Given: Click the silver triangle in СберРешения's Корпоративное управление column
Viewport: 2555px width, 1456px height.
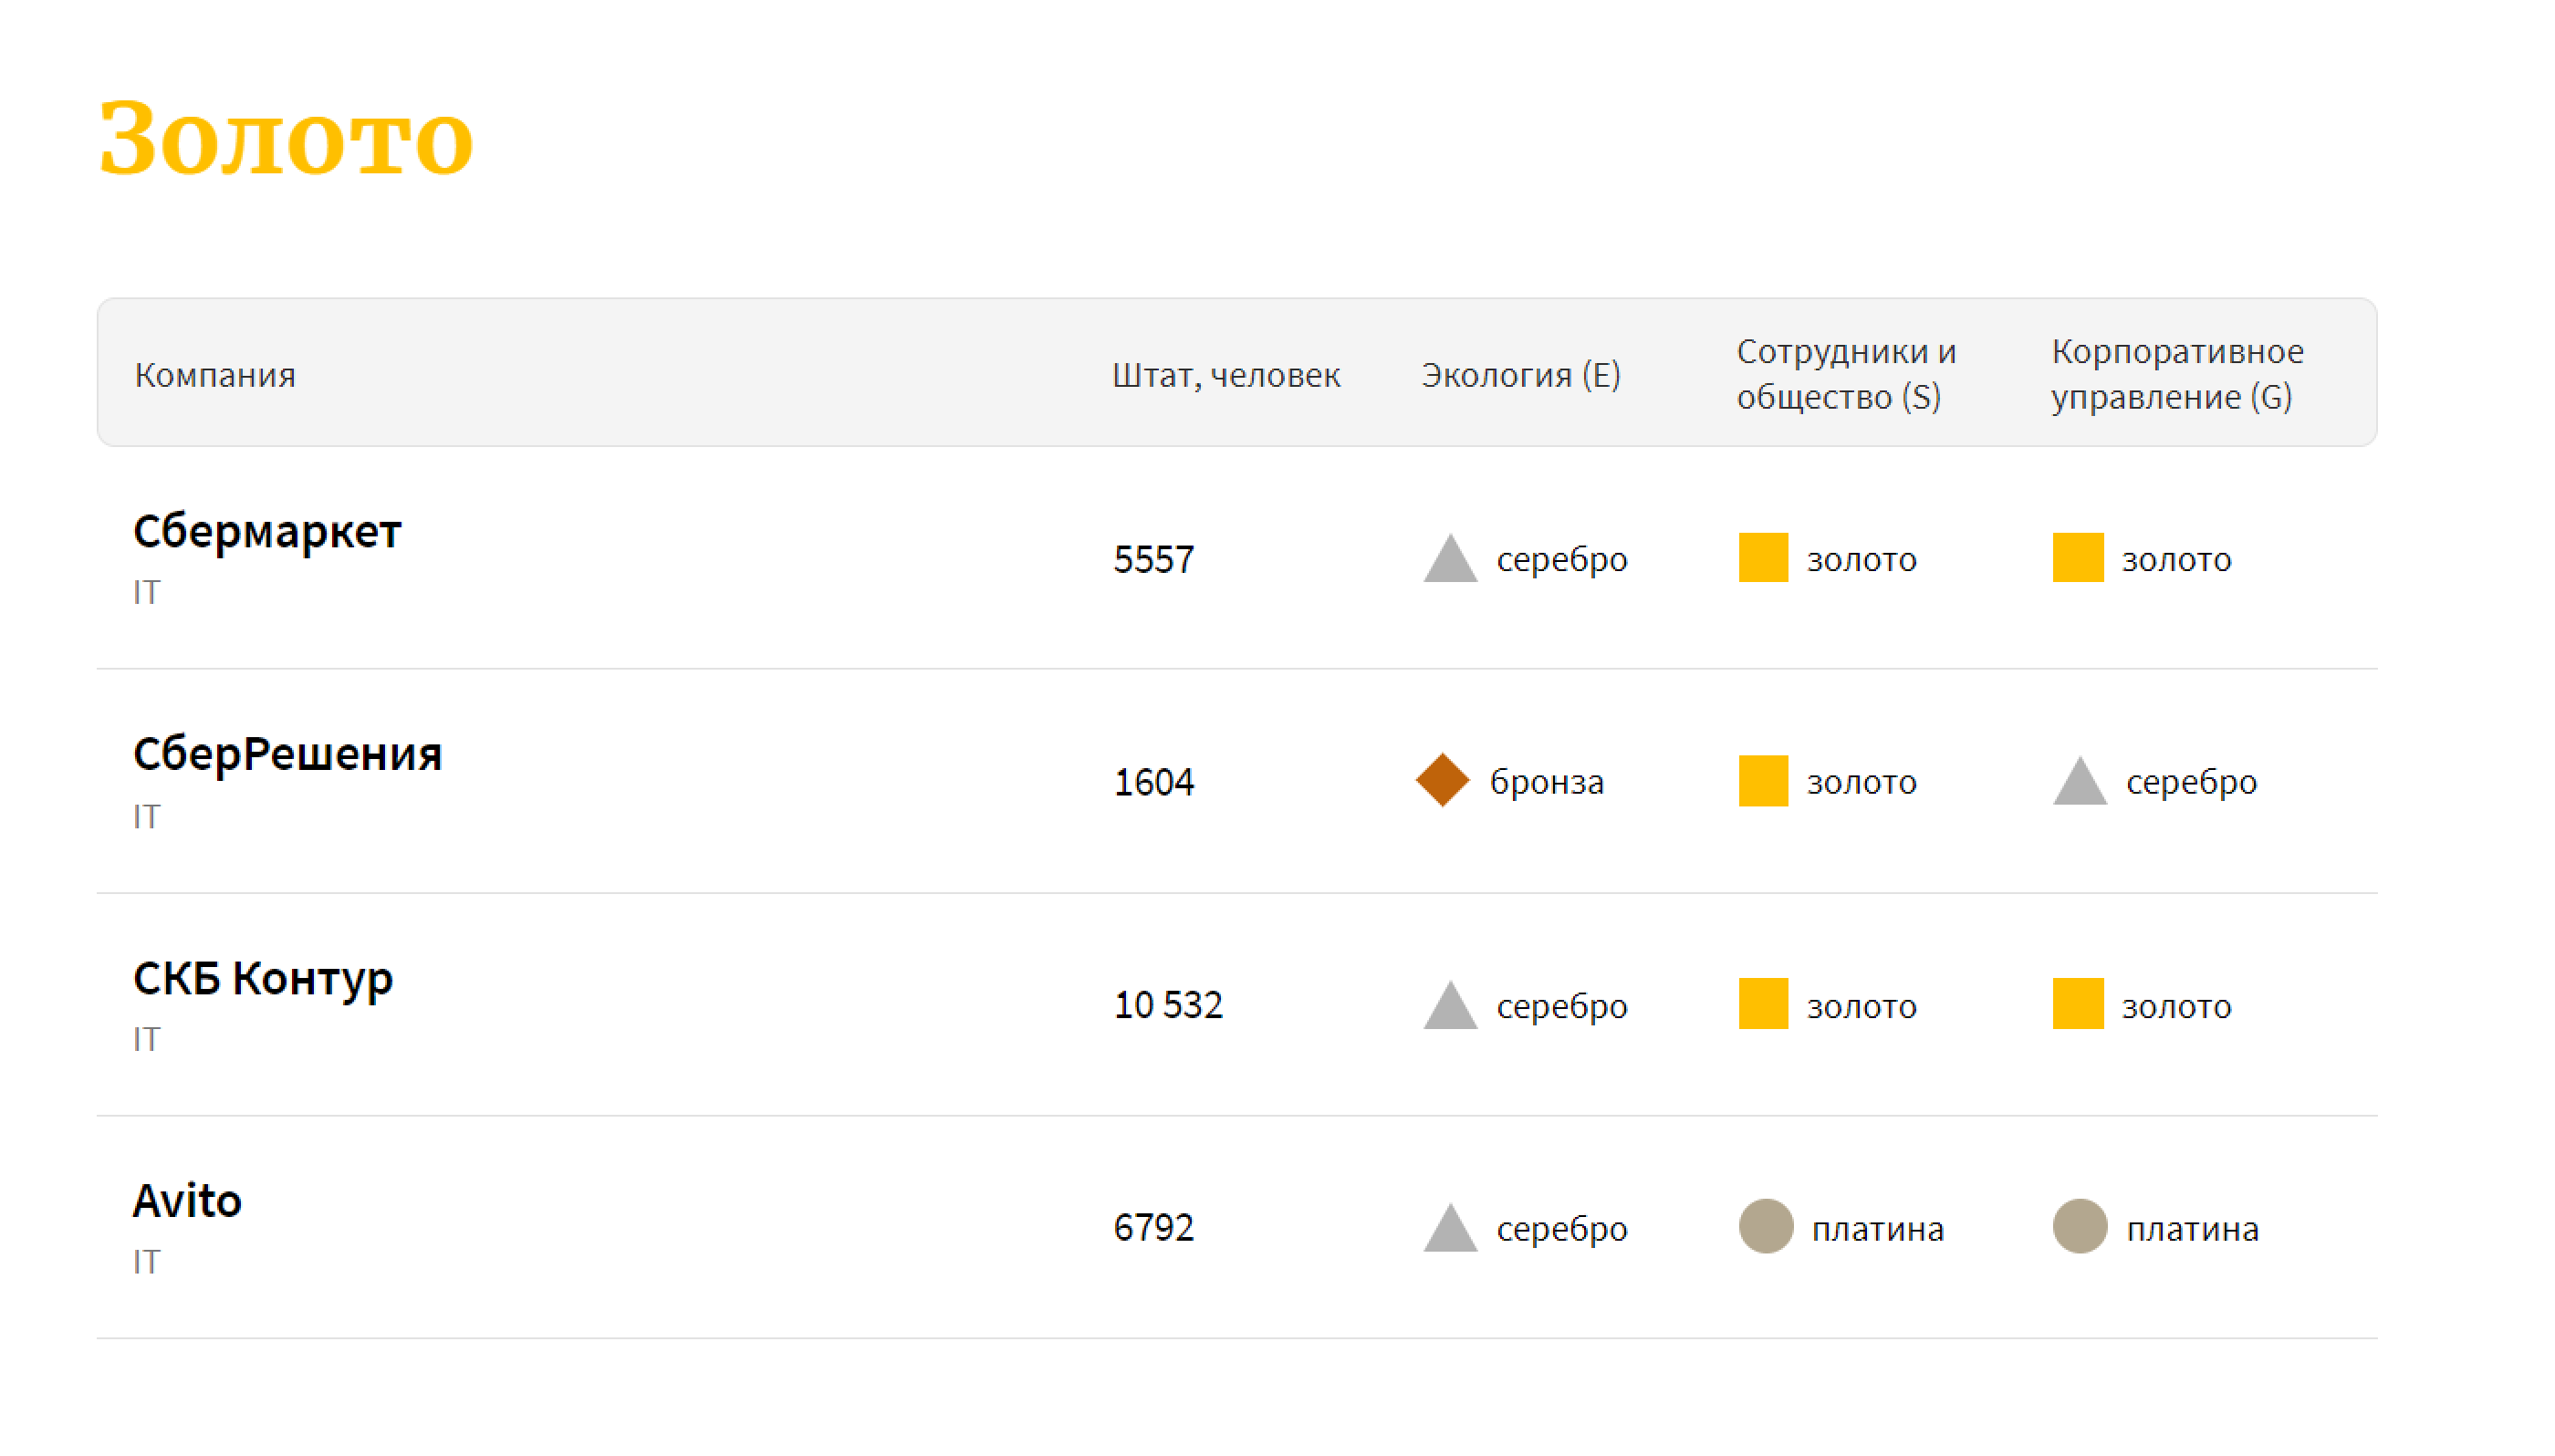Looking at the screenshot, I should point(2079,784).
